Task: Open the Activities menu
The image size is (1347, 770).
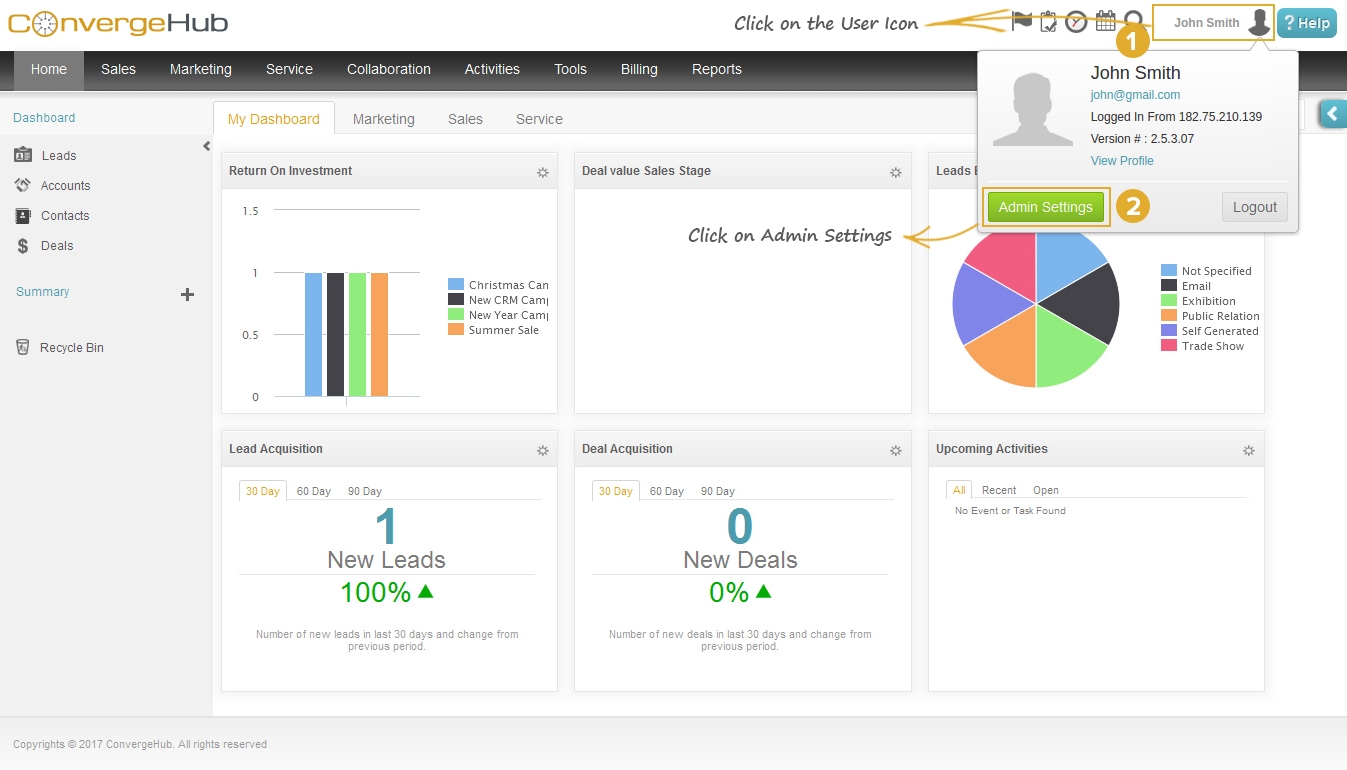Action: (x=492, y=69)
